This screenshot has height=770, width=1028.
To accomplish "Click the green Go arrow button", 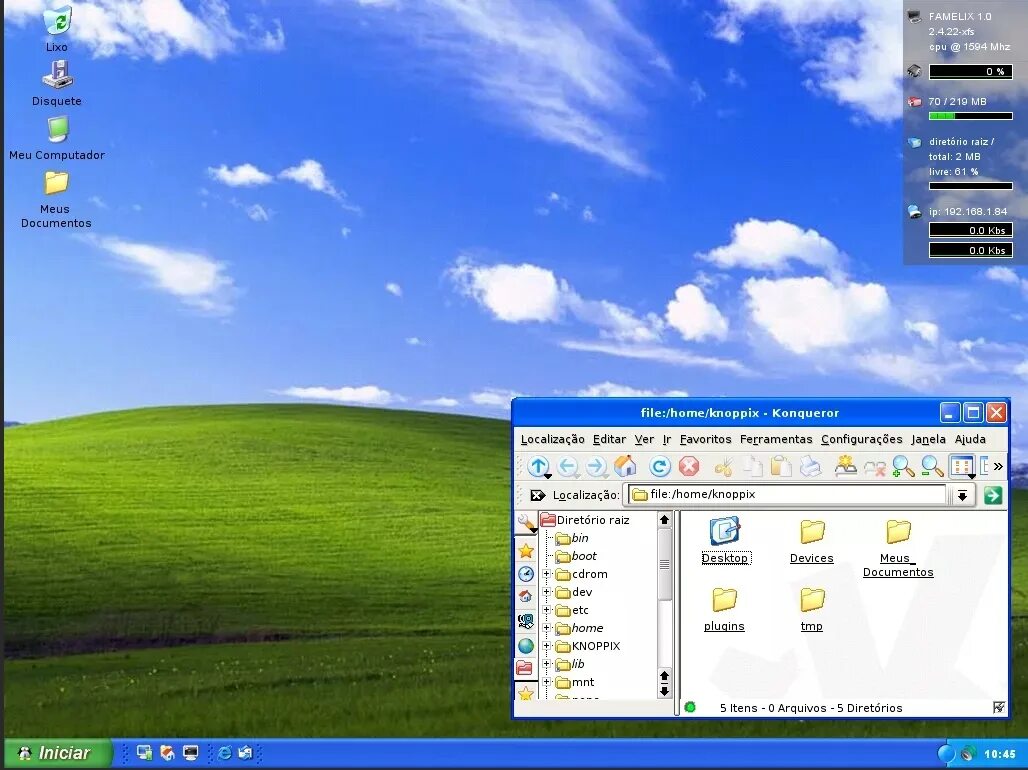I will point(993,495).
